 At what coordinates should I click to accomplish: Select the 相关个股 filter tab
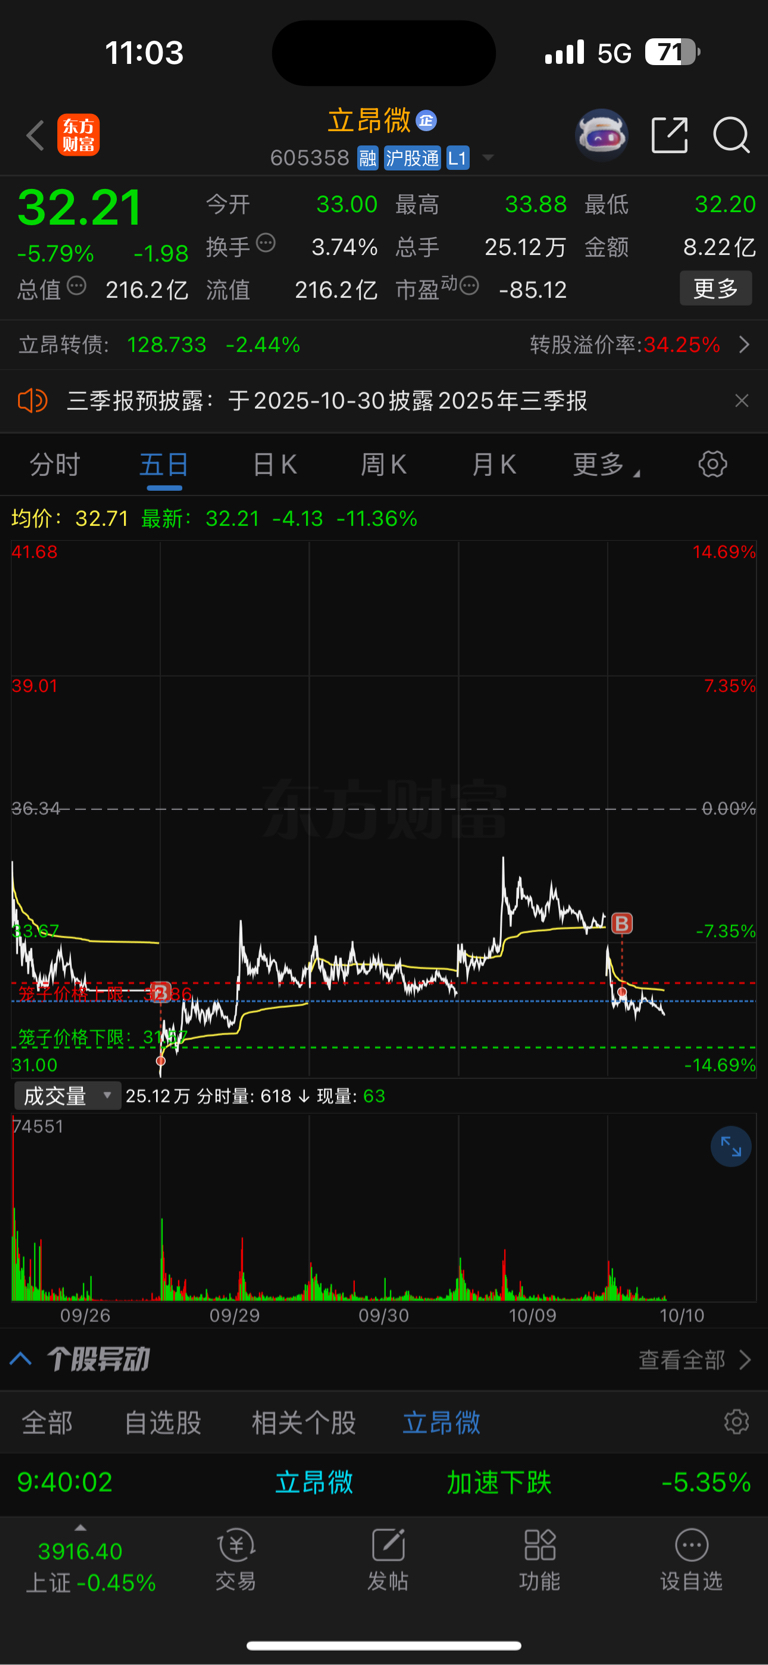pyautogui.click(x=304, y=1423)
